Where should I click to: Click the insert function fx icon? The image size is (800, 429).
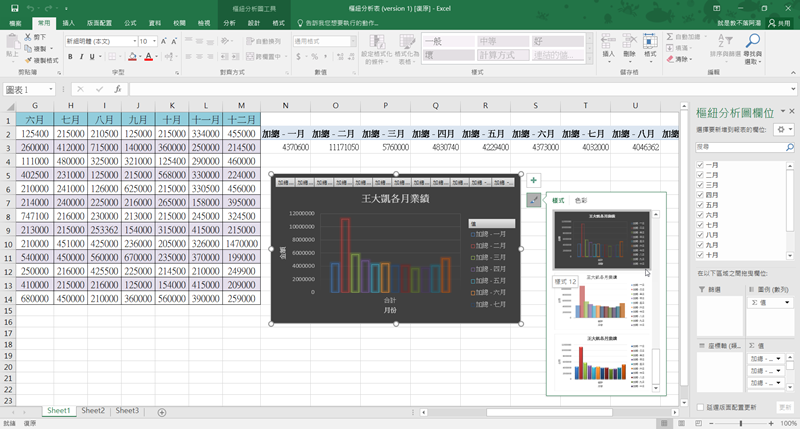pos(118,89)
